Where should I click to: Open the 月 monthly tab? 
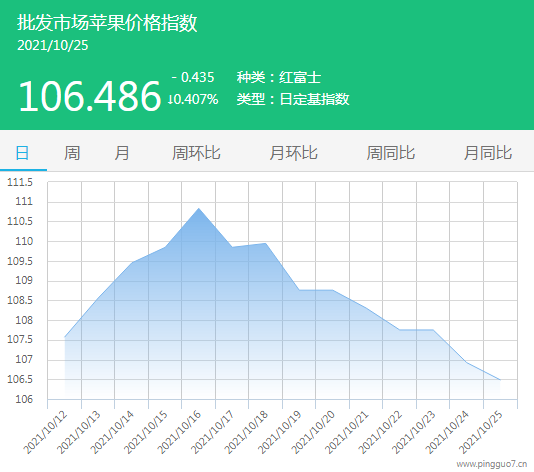point(122,153)
